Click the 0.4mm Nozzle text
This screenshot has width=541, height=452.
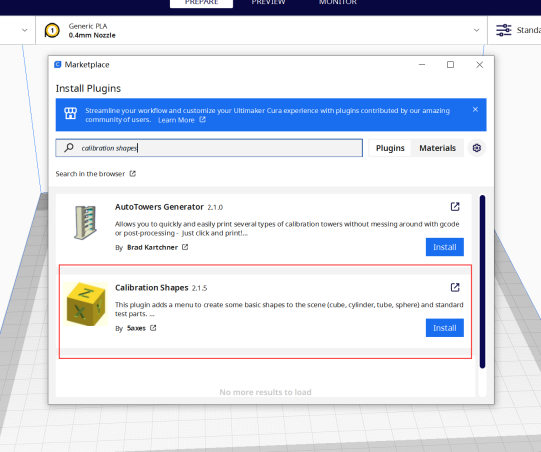[x=92, y=35]
